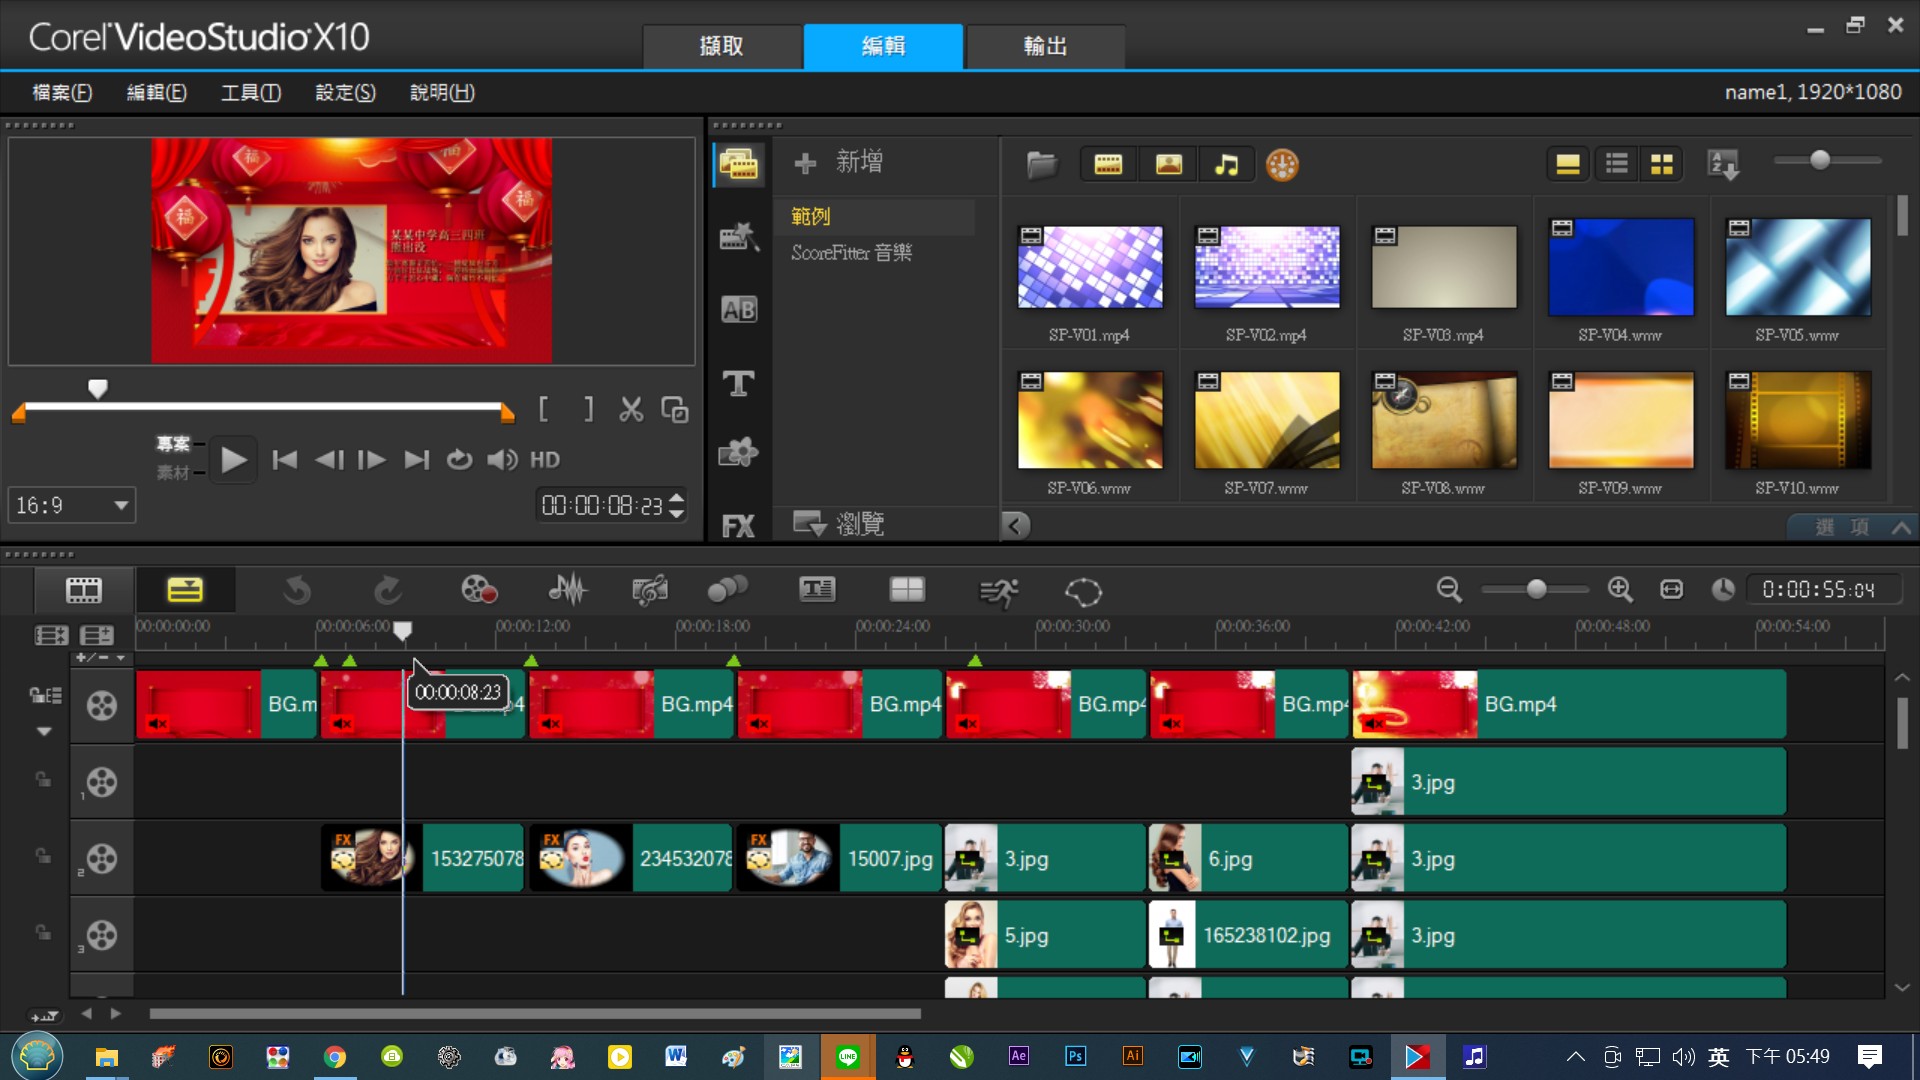Open the Record/Capture option
1920x1080 pixels.
479,590
